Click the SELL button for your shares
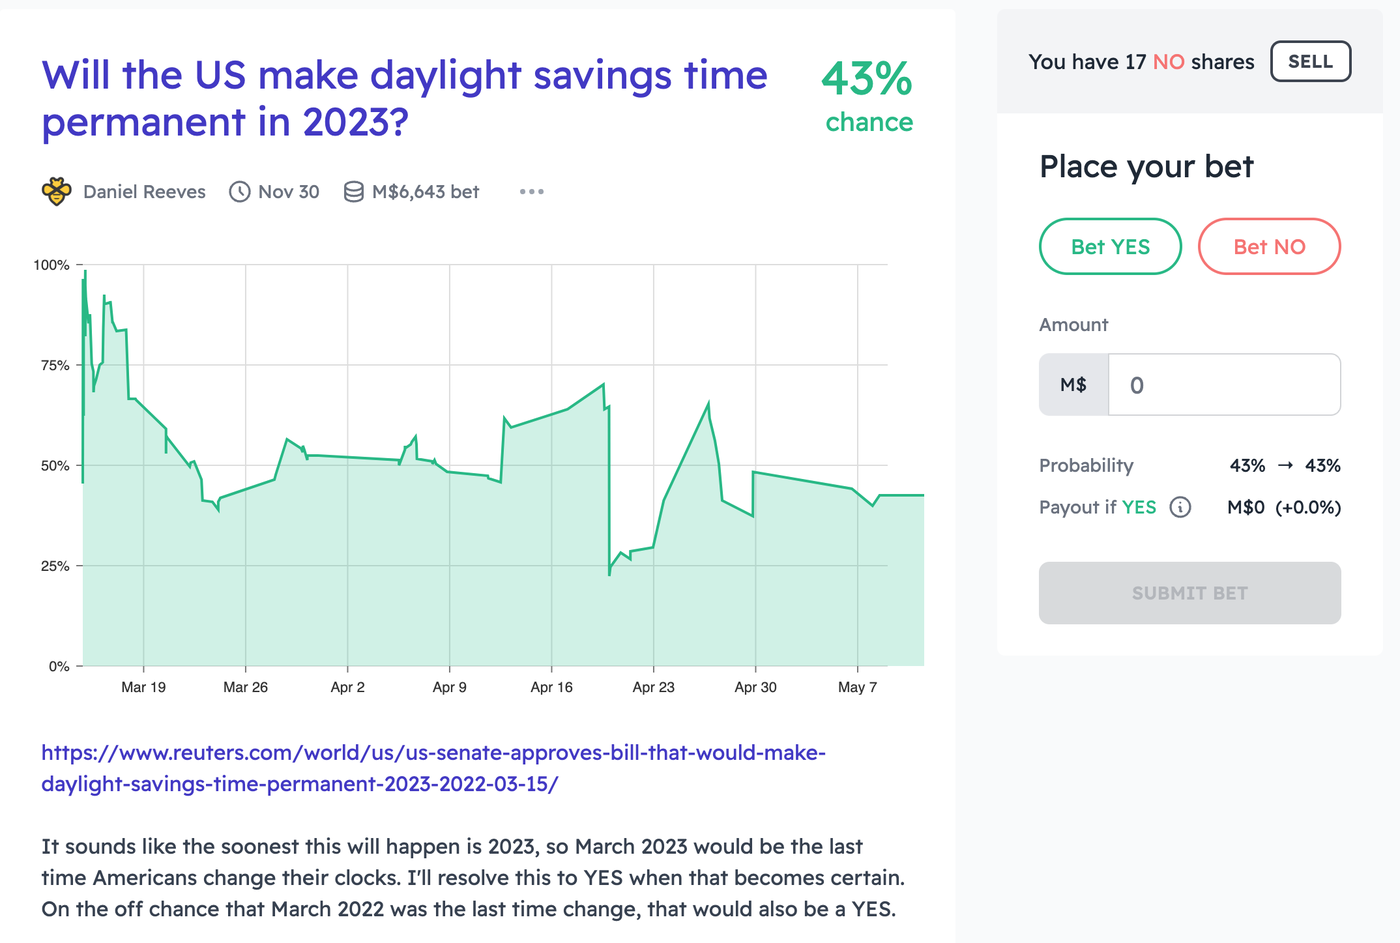The width and height of the screenshot is (1400, 943). point(1310,61)
